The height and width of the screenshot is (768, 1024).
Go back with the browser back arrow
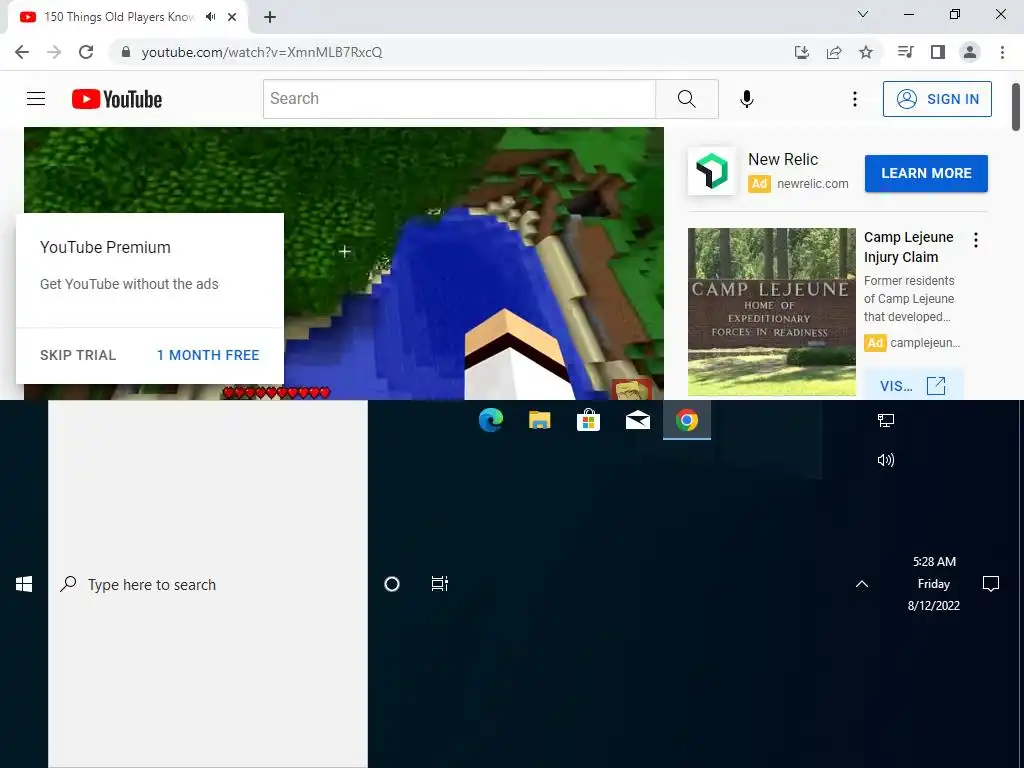tap(22, 52)
